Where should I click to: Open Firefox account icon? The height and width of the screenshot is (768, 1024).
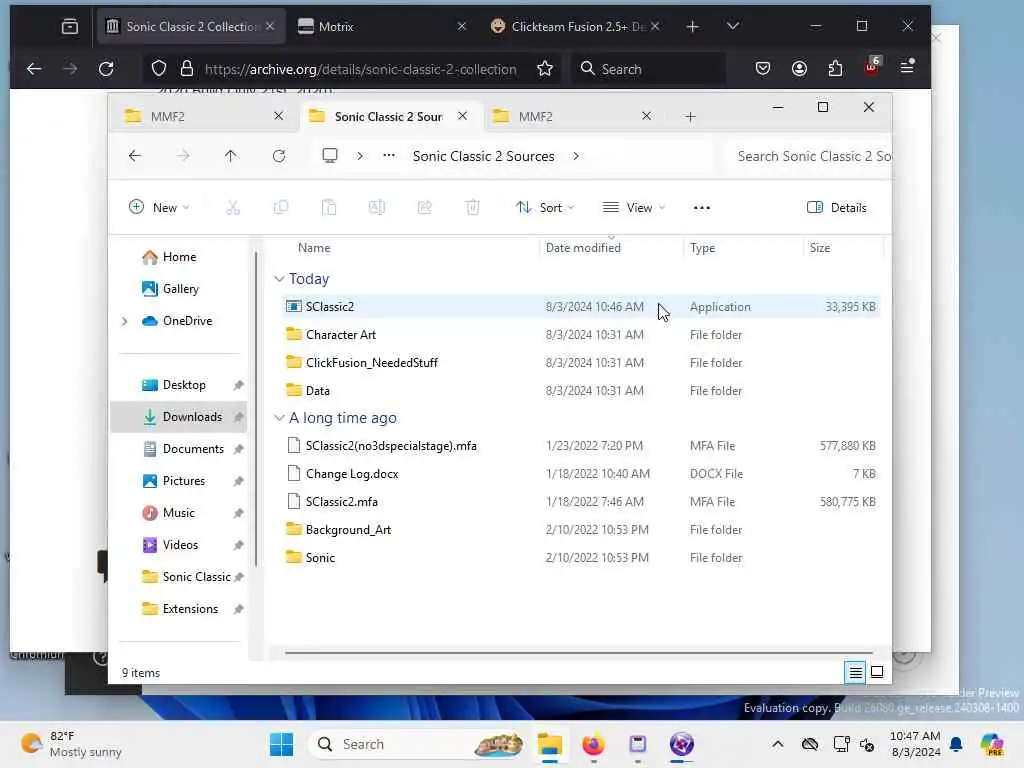coord(799,69)
